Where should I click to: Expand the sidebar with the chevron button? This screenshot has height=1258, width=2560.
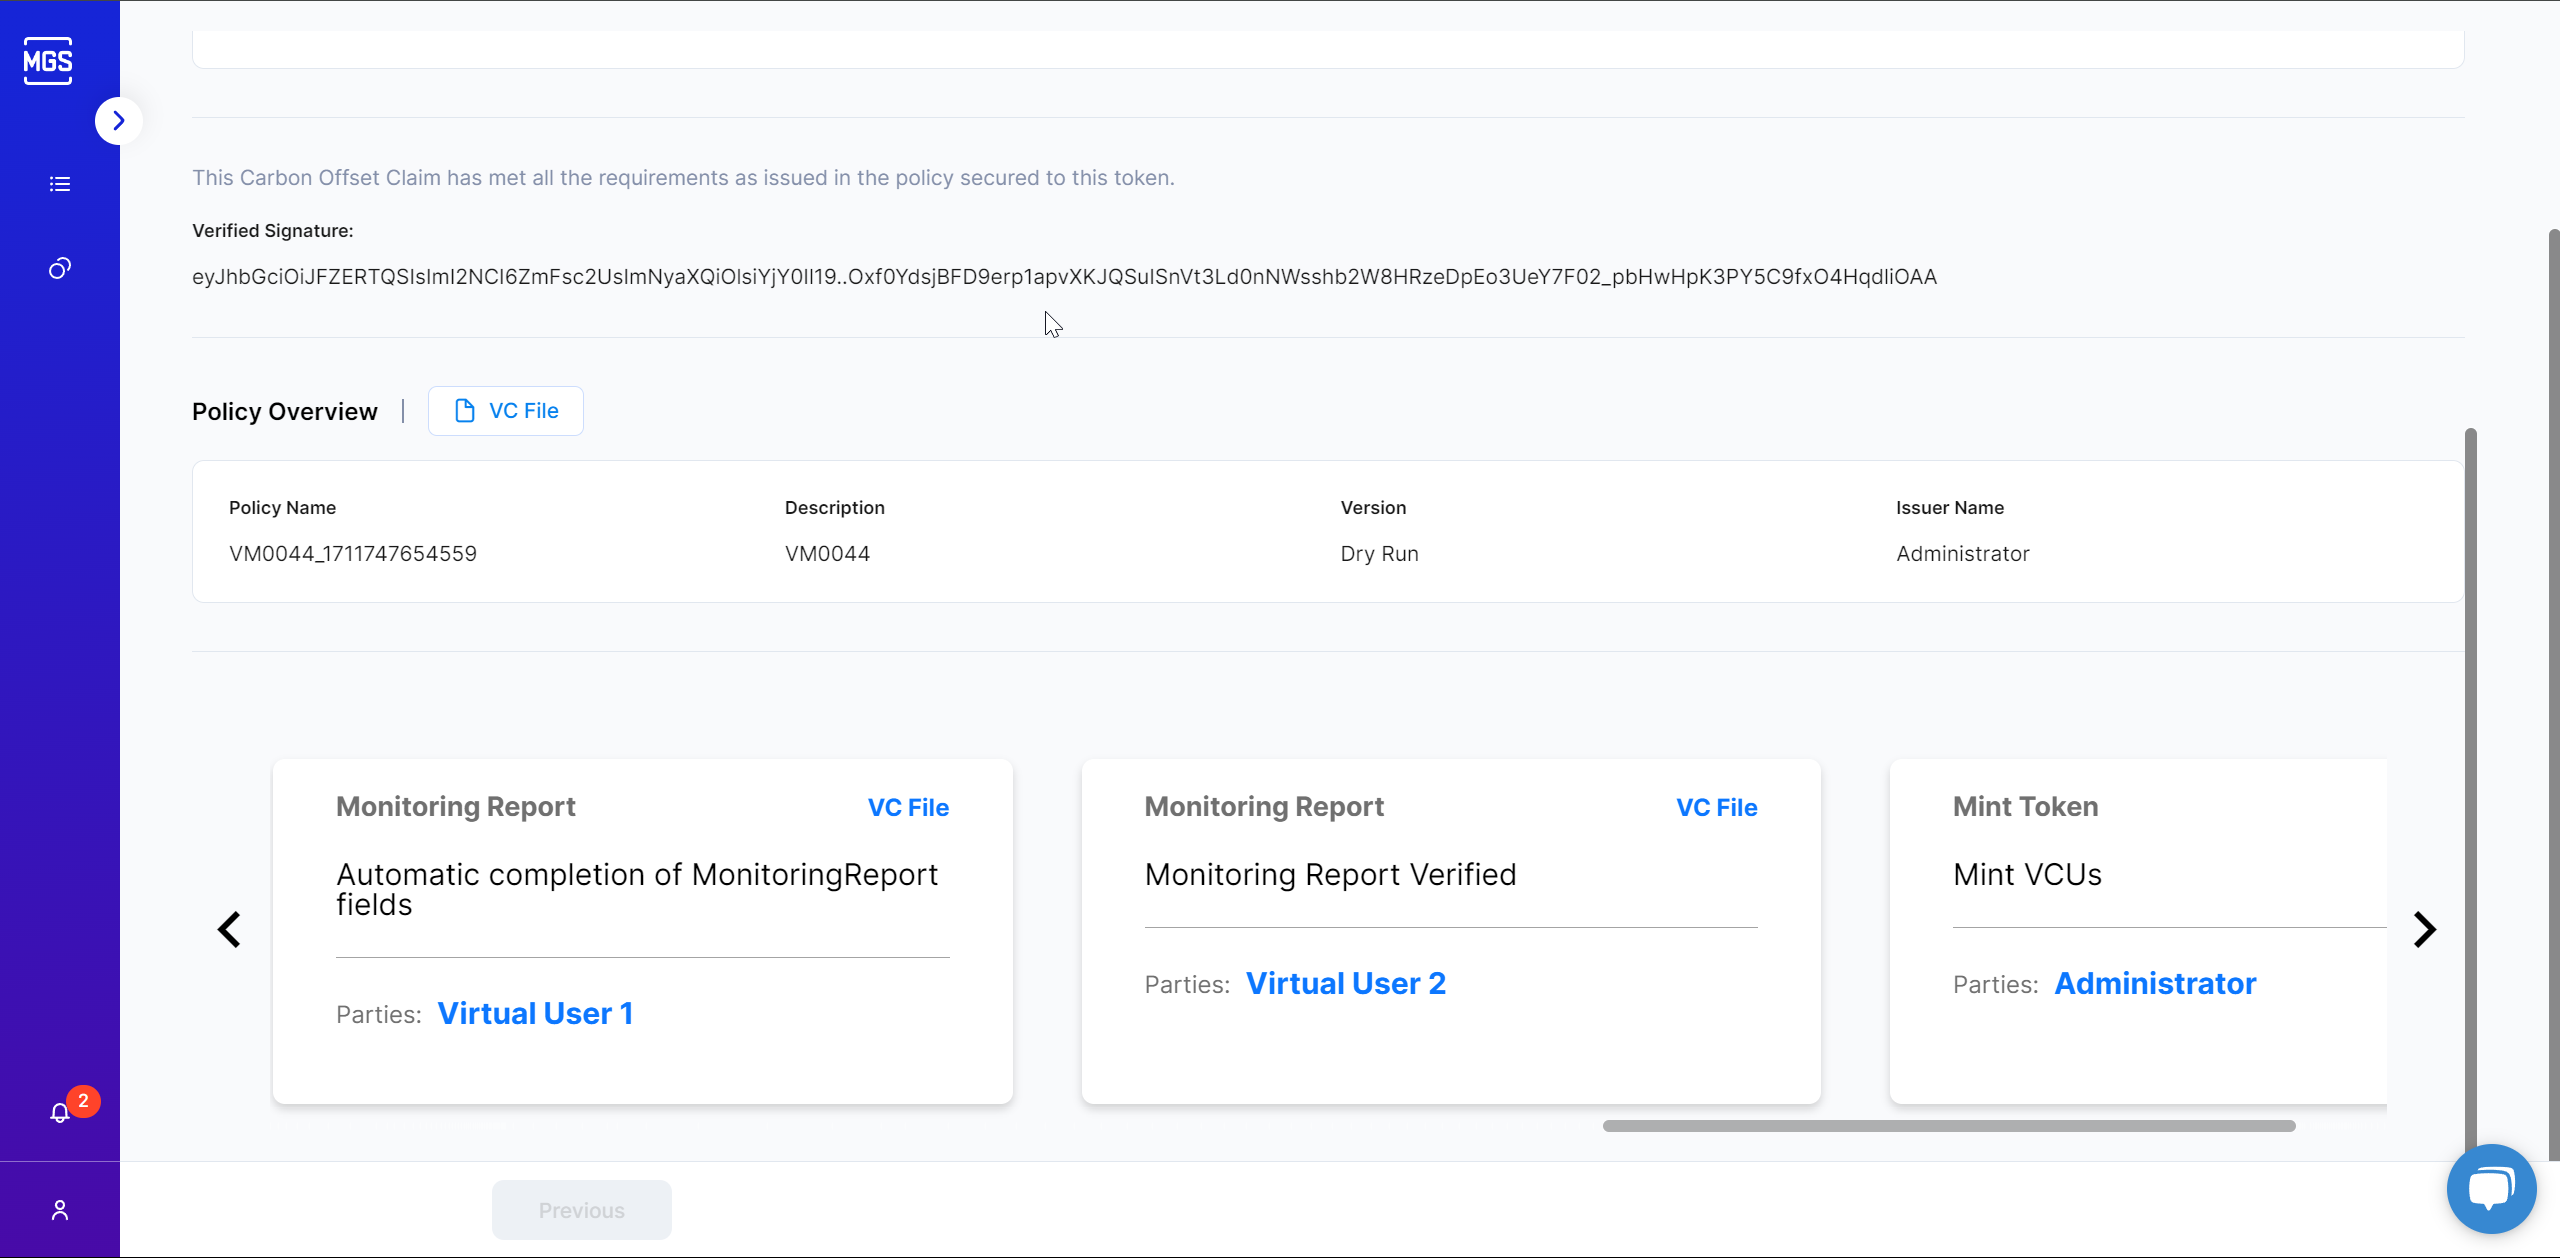coord(119,121)
